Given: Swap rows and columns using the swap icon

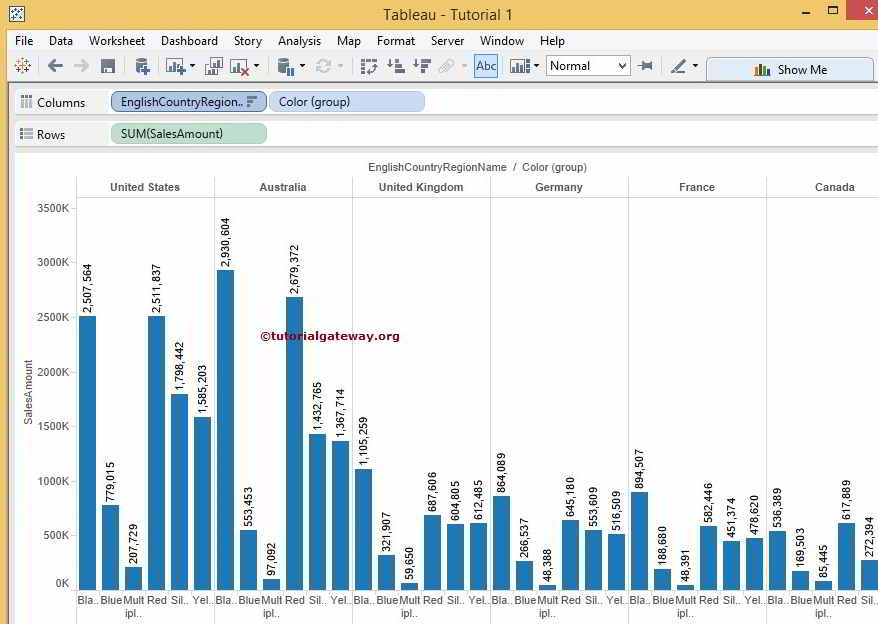Looking at the screenshot, I should pos(369,66).
